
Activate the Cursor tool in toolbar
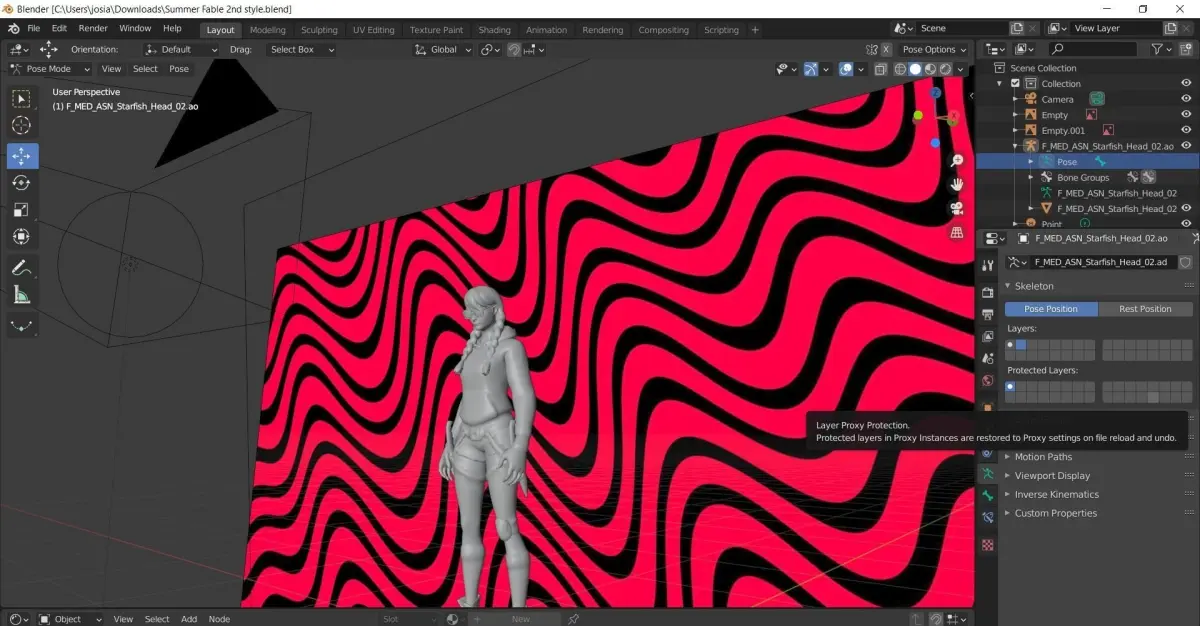click(22, 126)
